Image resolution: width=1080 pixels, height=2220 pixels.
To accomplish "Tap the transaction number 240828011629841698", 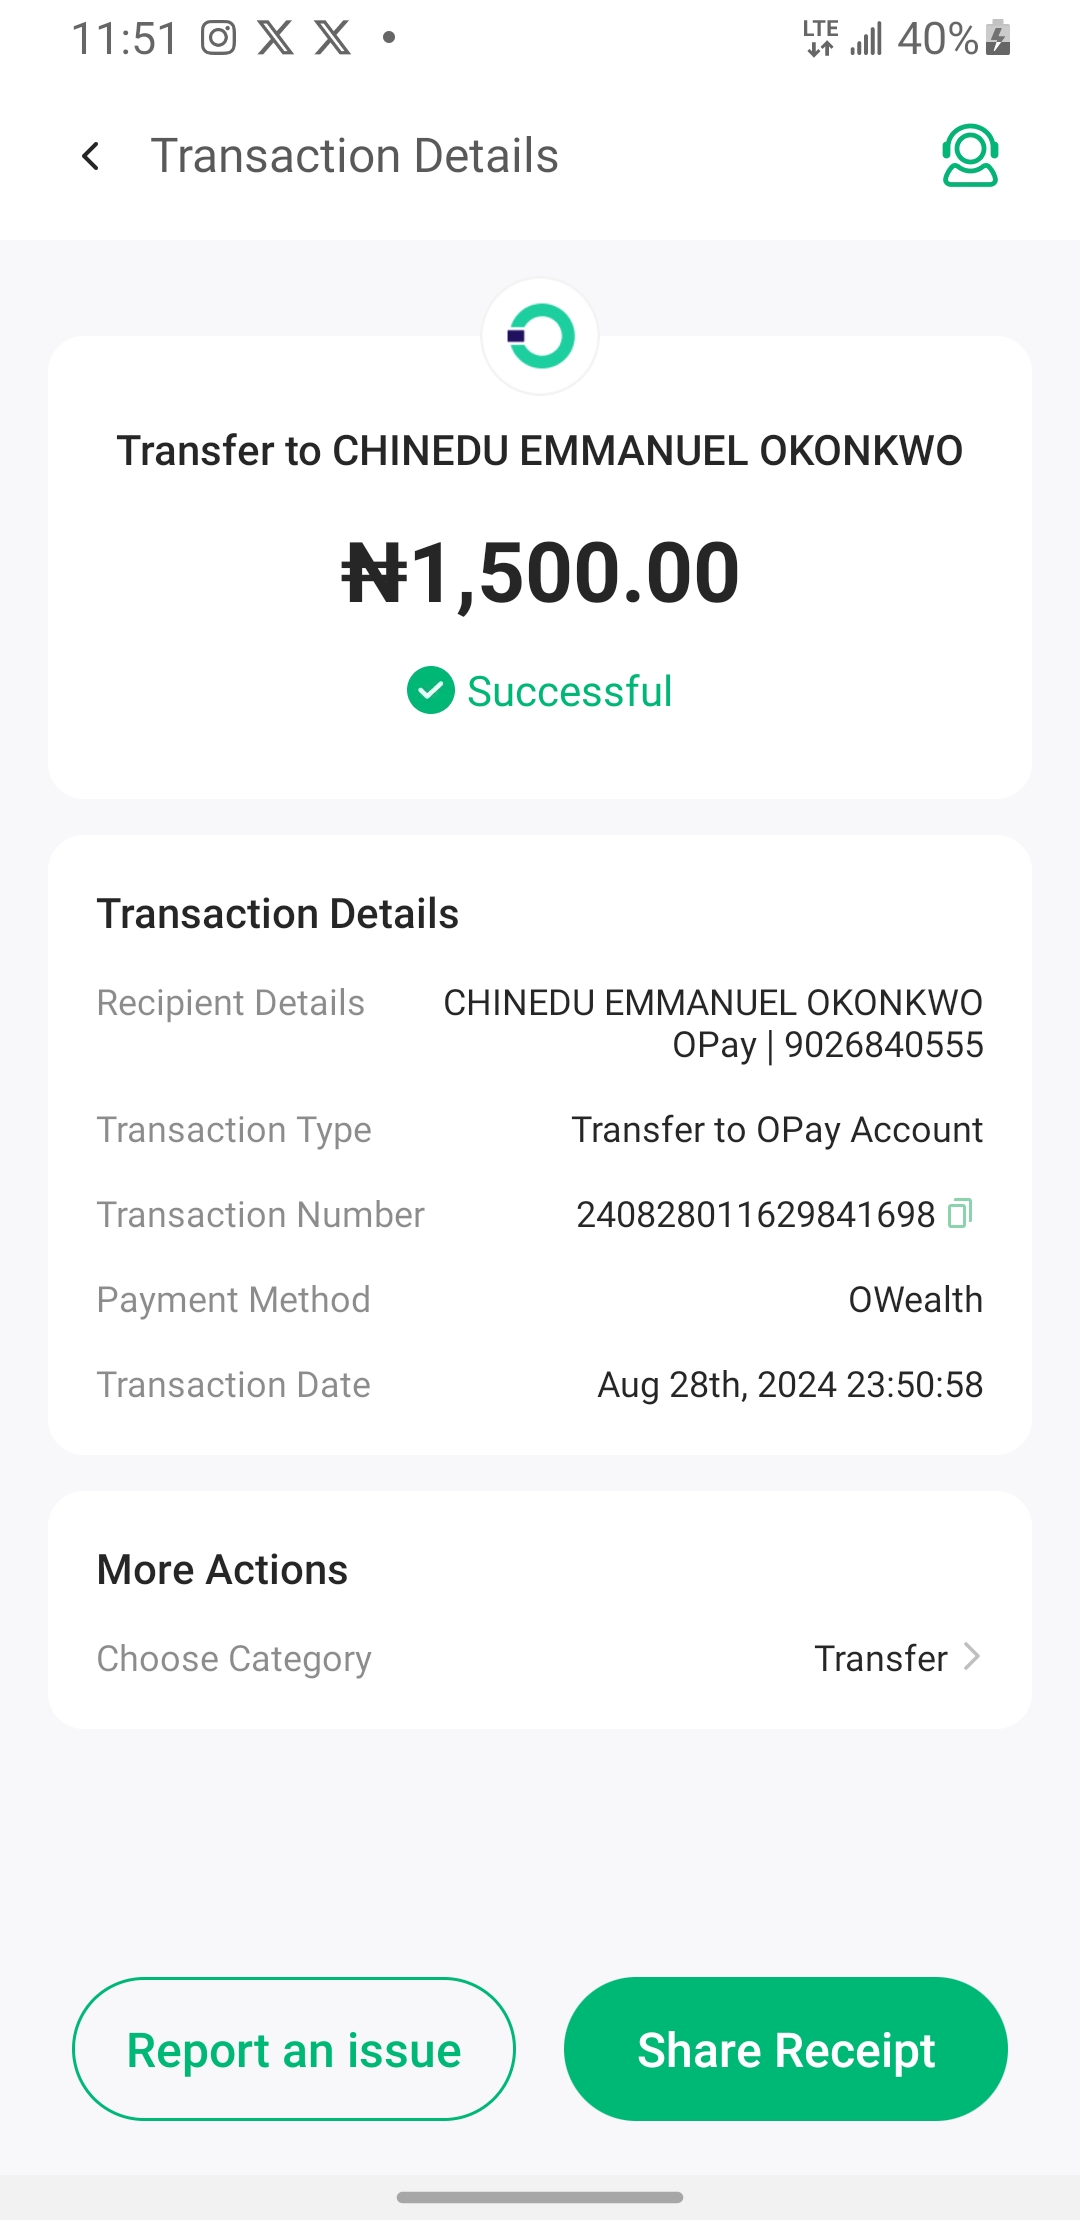I will click(x=755, y=1215).
